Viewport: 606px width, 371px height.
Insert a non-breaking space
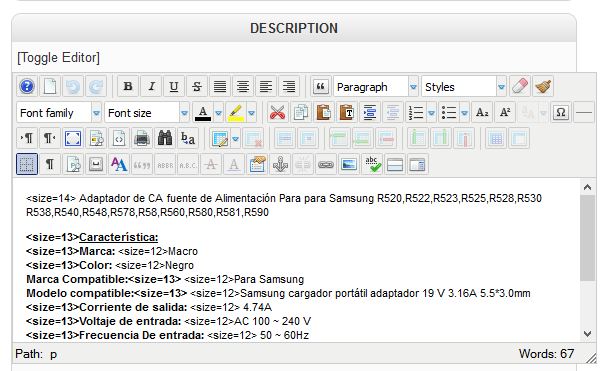click(x=96, y=164)
